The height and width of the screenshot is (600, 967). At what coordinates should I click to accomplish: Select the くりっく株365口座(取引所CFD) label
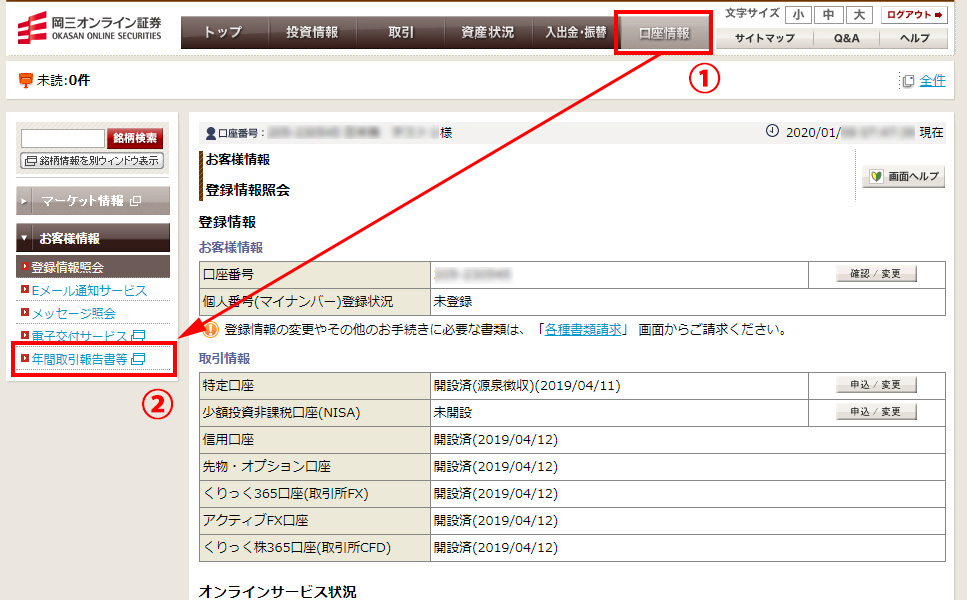click(315, 548)
